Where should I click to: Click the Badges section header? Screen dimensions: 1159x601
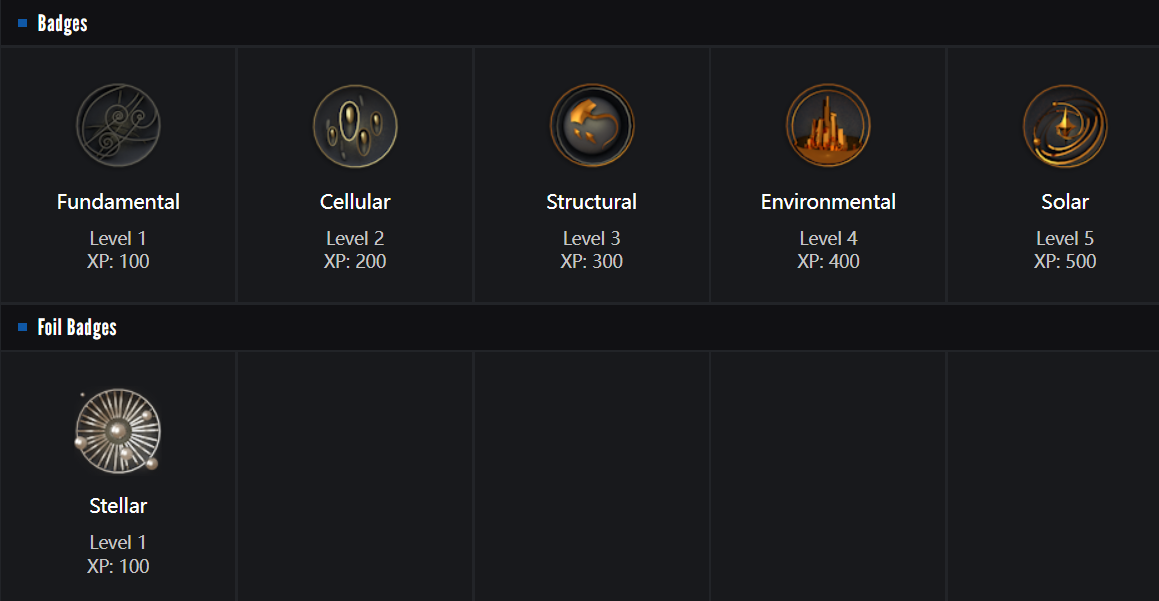pyautogui.click(x=62, y=23)
